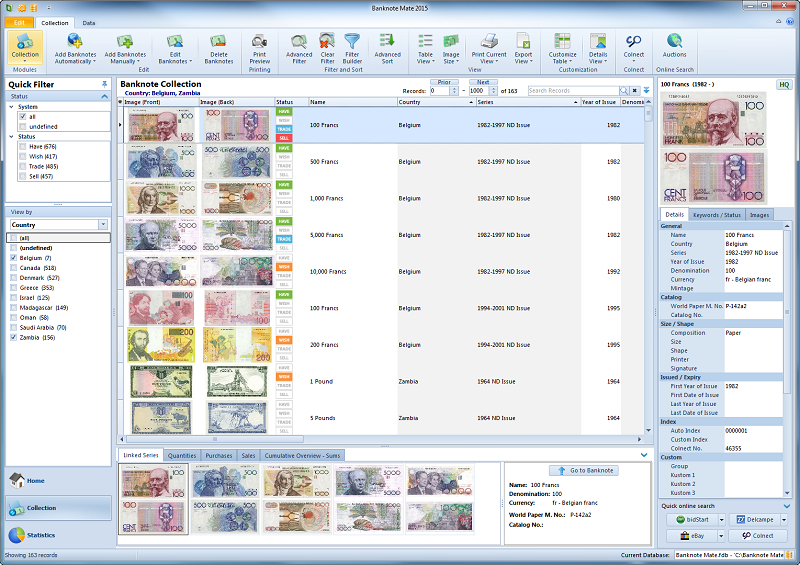Collapse the linked series bottom panel
Viewport: 800px width, 565px height.
[x=644, y=455]
